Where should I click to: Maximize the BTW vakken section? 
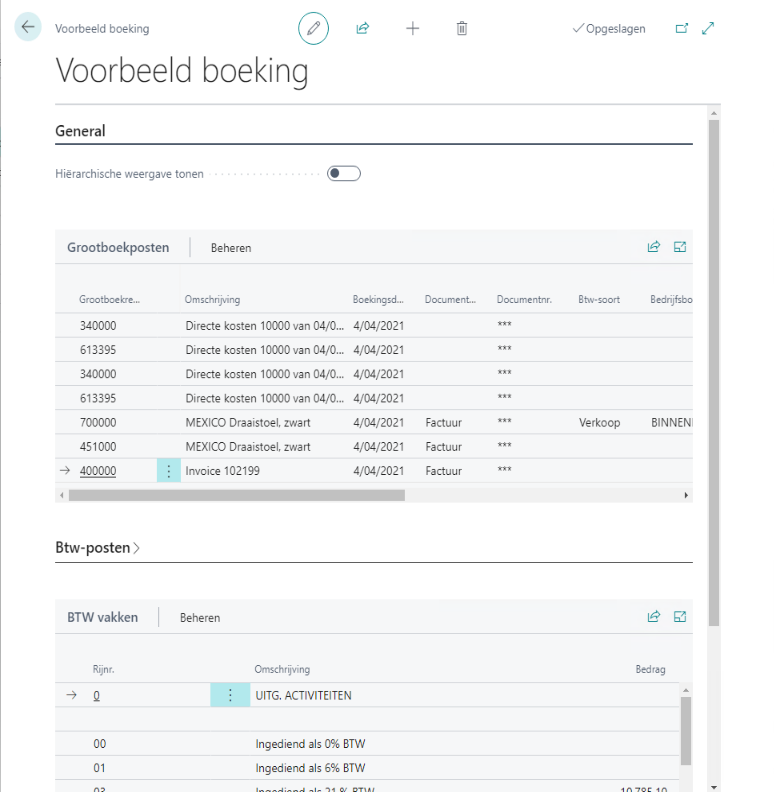[680, 617]
